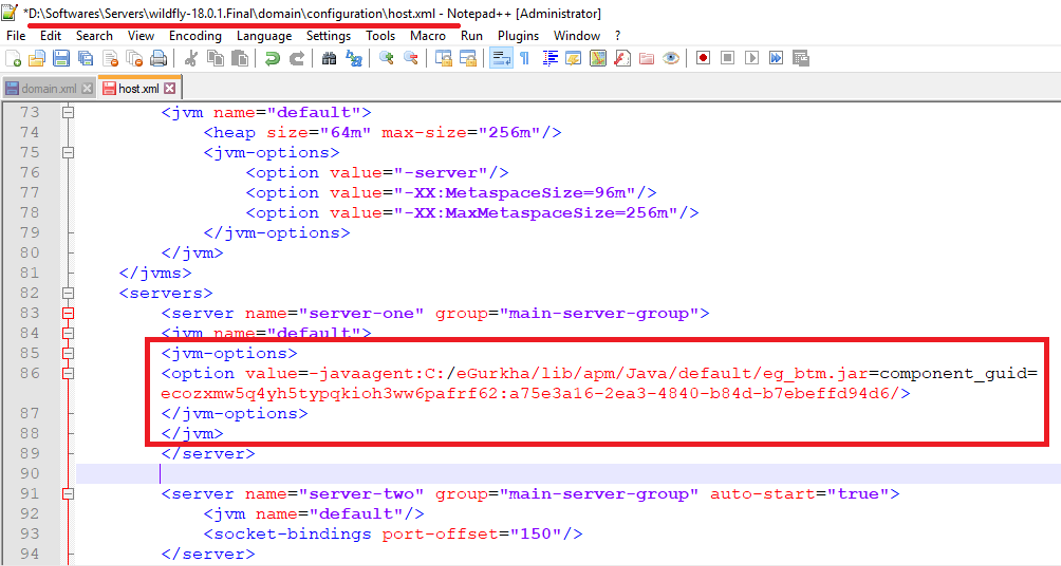The width and height of the screenshot is (1061, 566).
Task: Collapse the jvm block at line 73
Action: coord(68,112)
